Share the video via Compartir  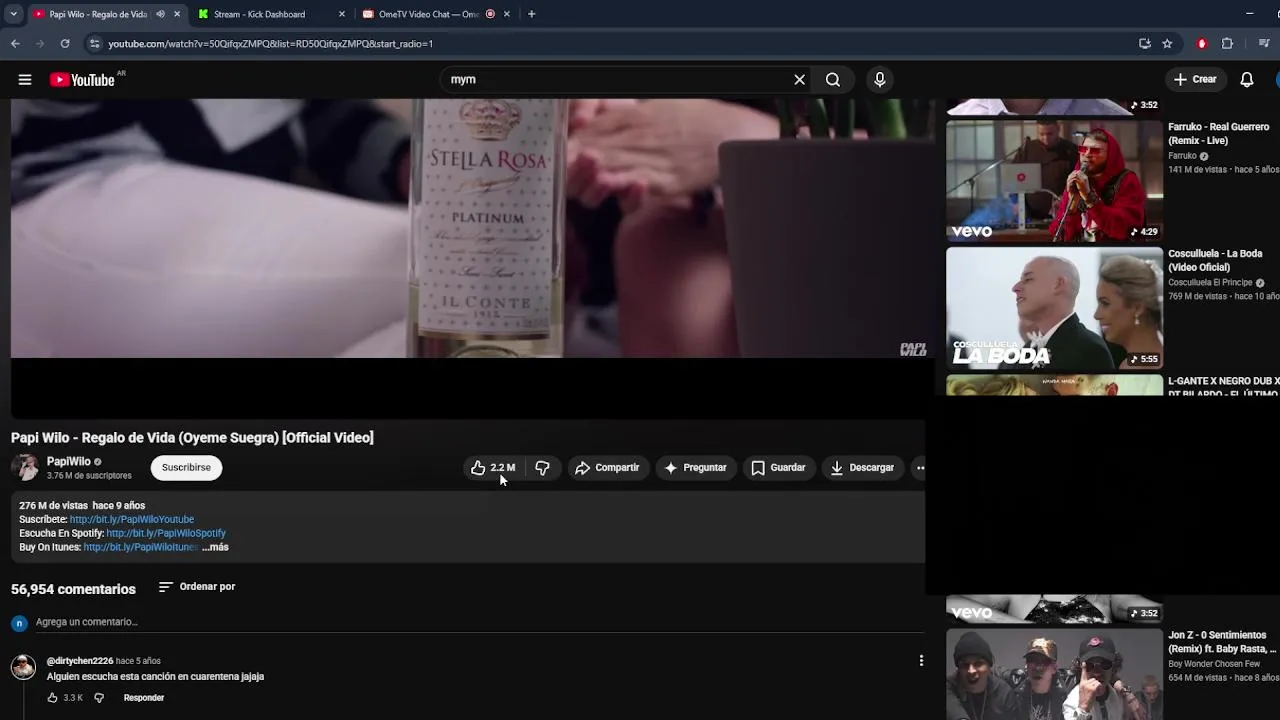coord(607,468)
